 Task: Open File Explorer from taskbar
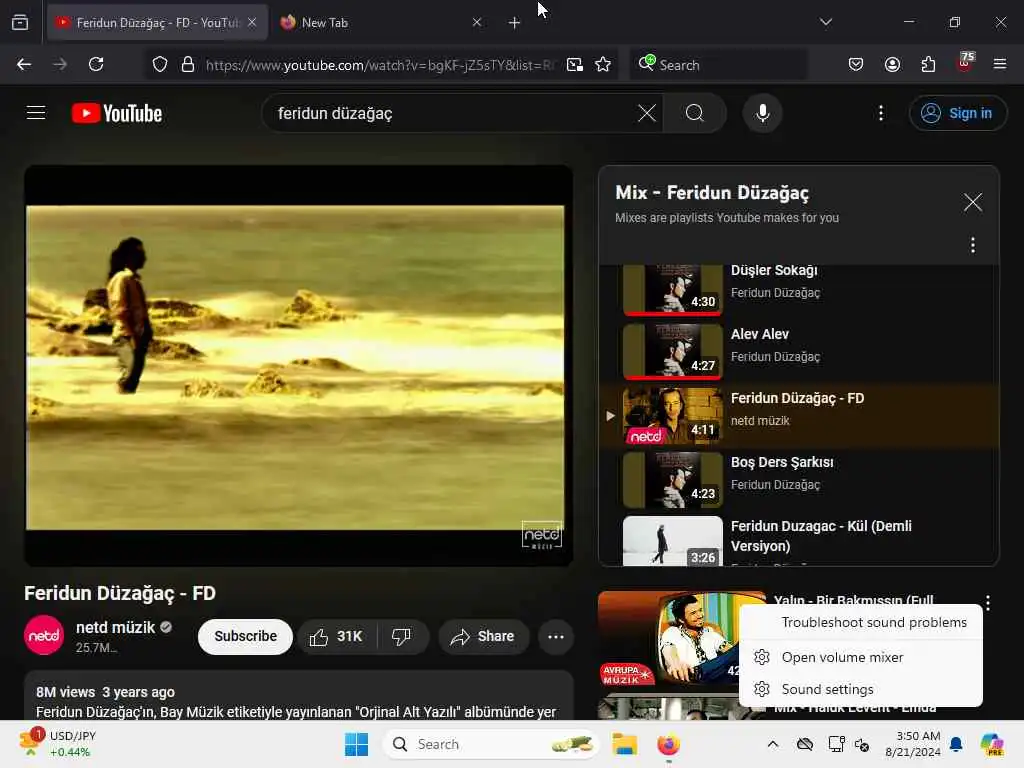pos(624,744)
